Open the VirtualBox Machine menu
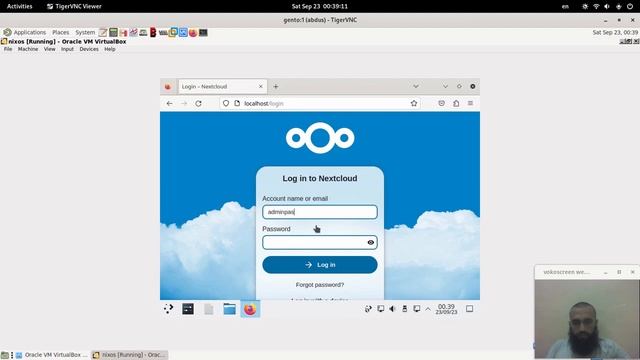This screenshot has width=640, height=360. coord(28,49)
